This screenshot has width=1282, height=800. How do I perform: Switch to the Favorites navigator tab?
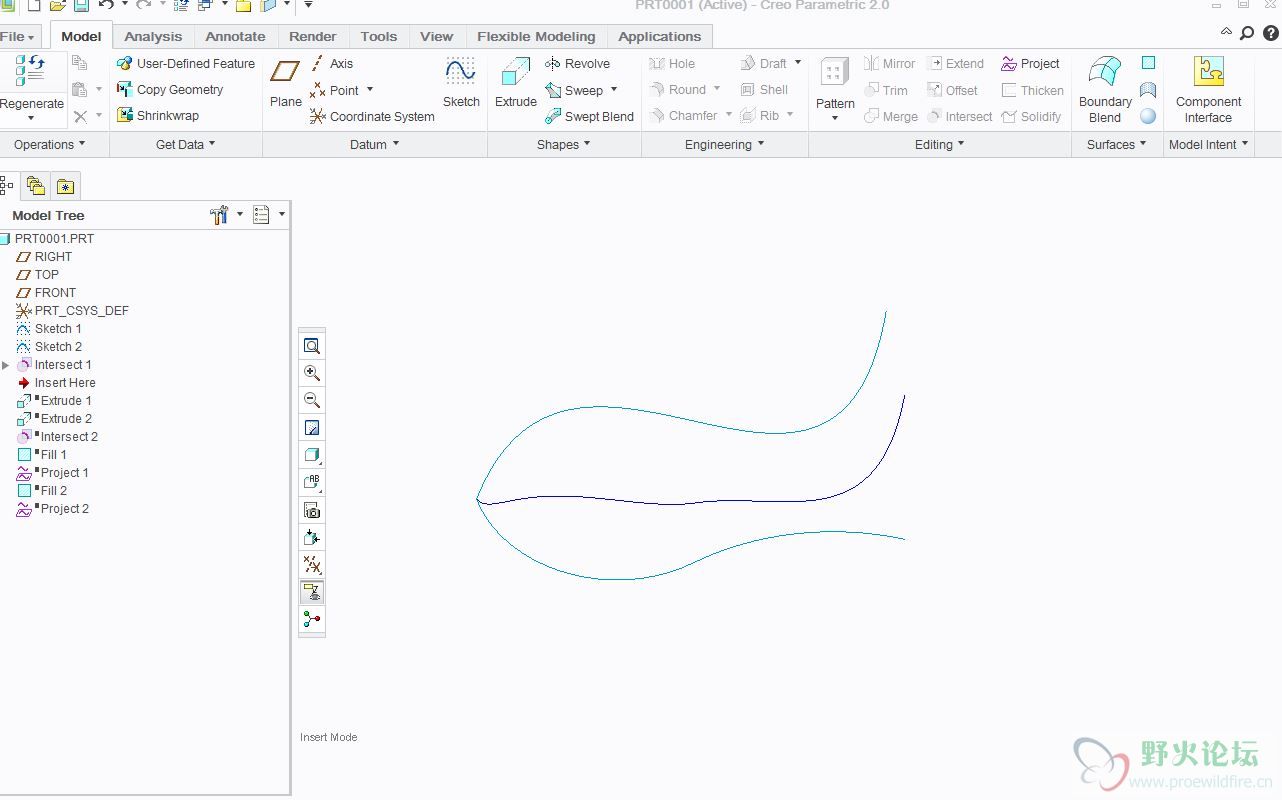tap(65, 186)
